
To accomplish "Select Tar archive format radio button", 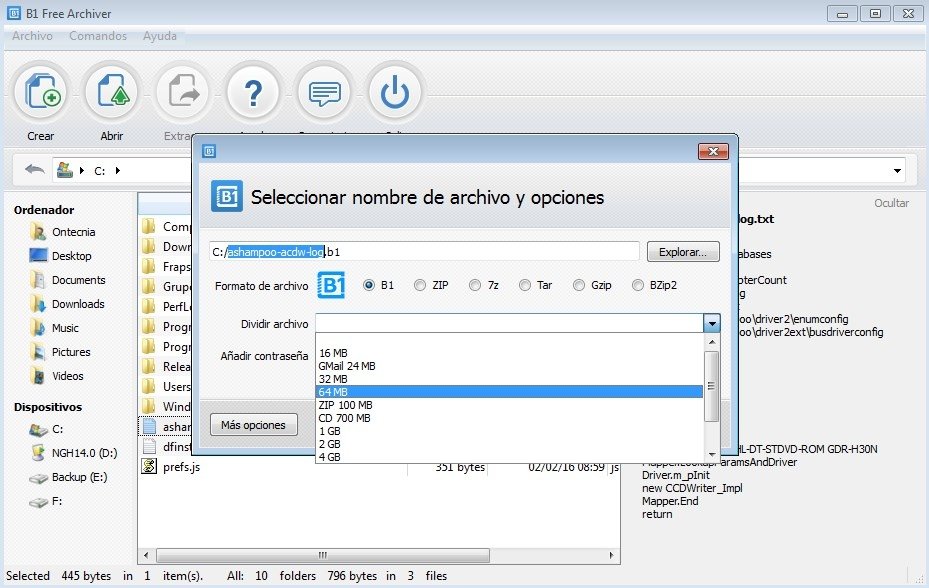I will (525, 285).
